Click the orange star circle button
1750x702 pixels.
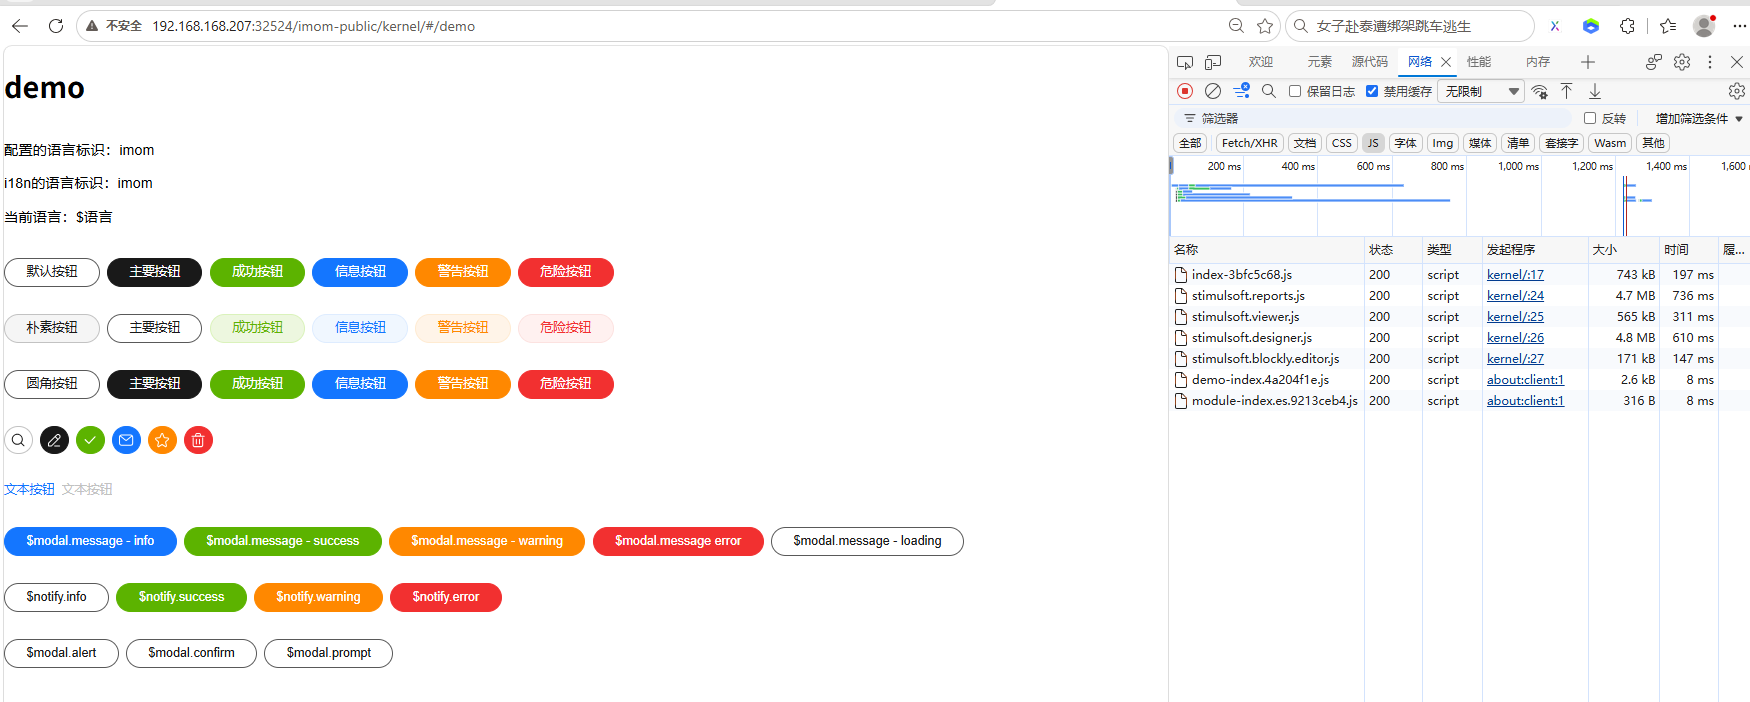click(x=163, y=440)
